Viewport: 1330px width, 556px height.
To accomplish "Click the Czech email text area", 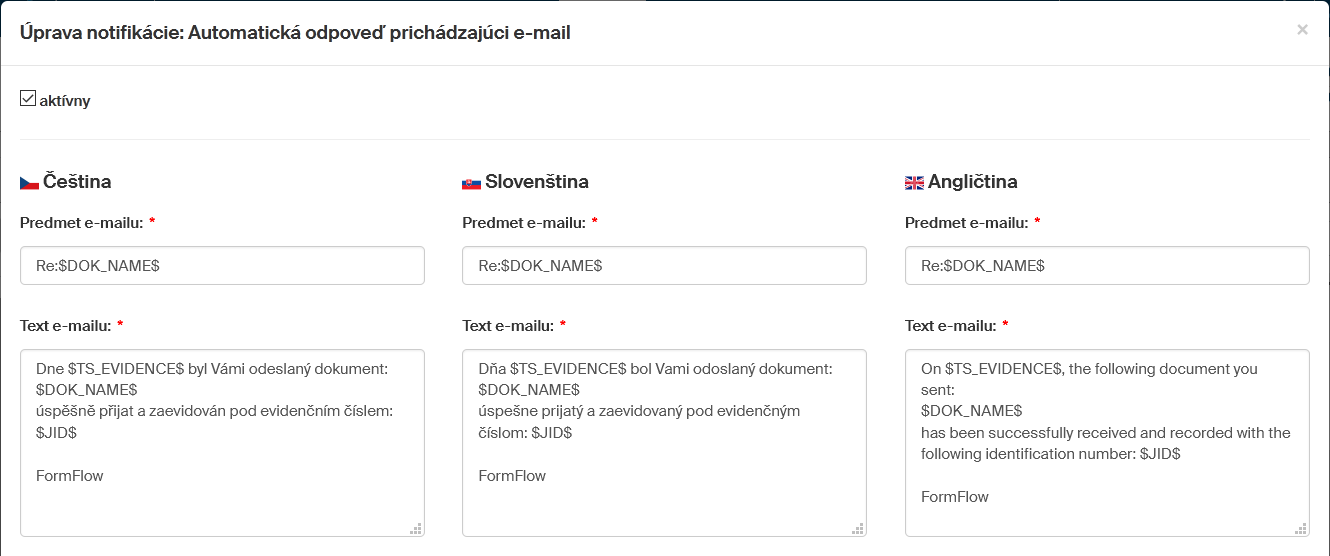I will click(x=222, y=442).
